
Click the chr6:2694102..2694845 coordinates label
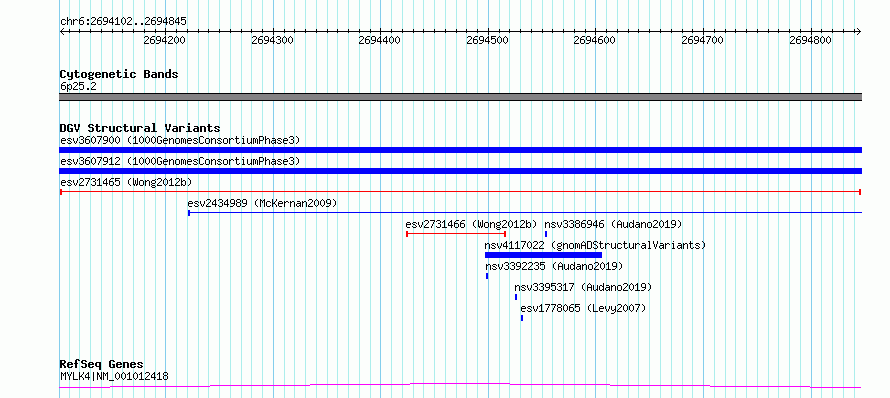123,22
